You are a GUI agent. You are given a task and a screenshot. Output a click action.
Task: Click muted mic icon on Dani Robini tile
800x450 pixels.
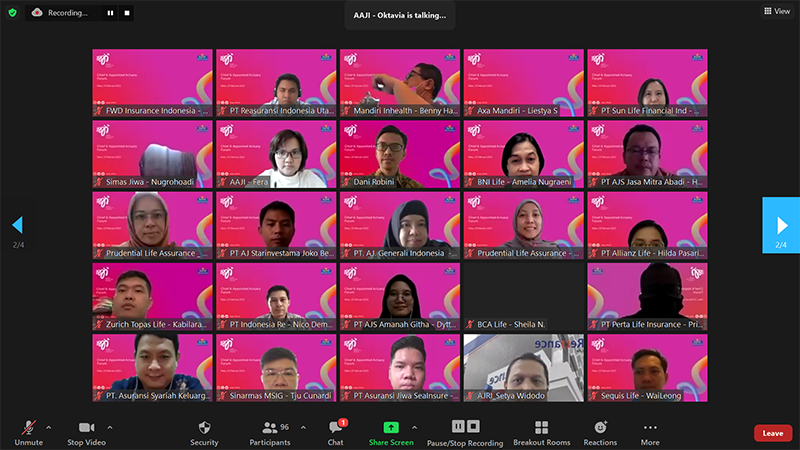[346, 182]
